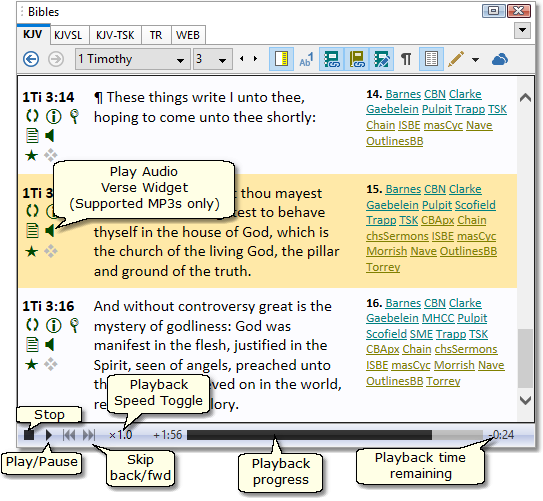Maximize the Bibles panel window

click(493, 11)
